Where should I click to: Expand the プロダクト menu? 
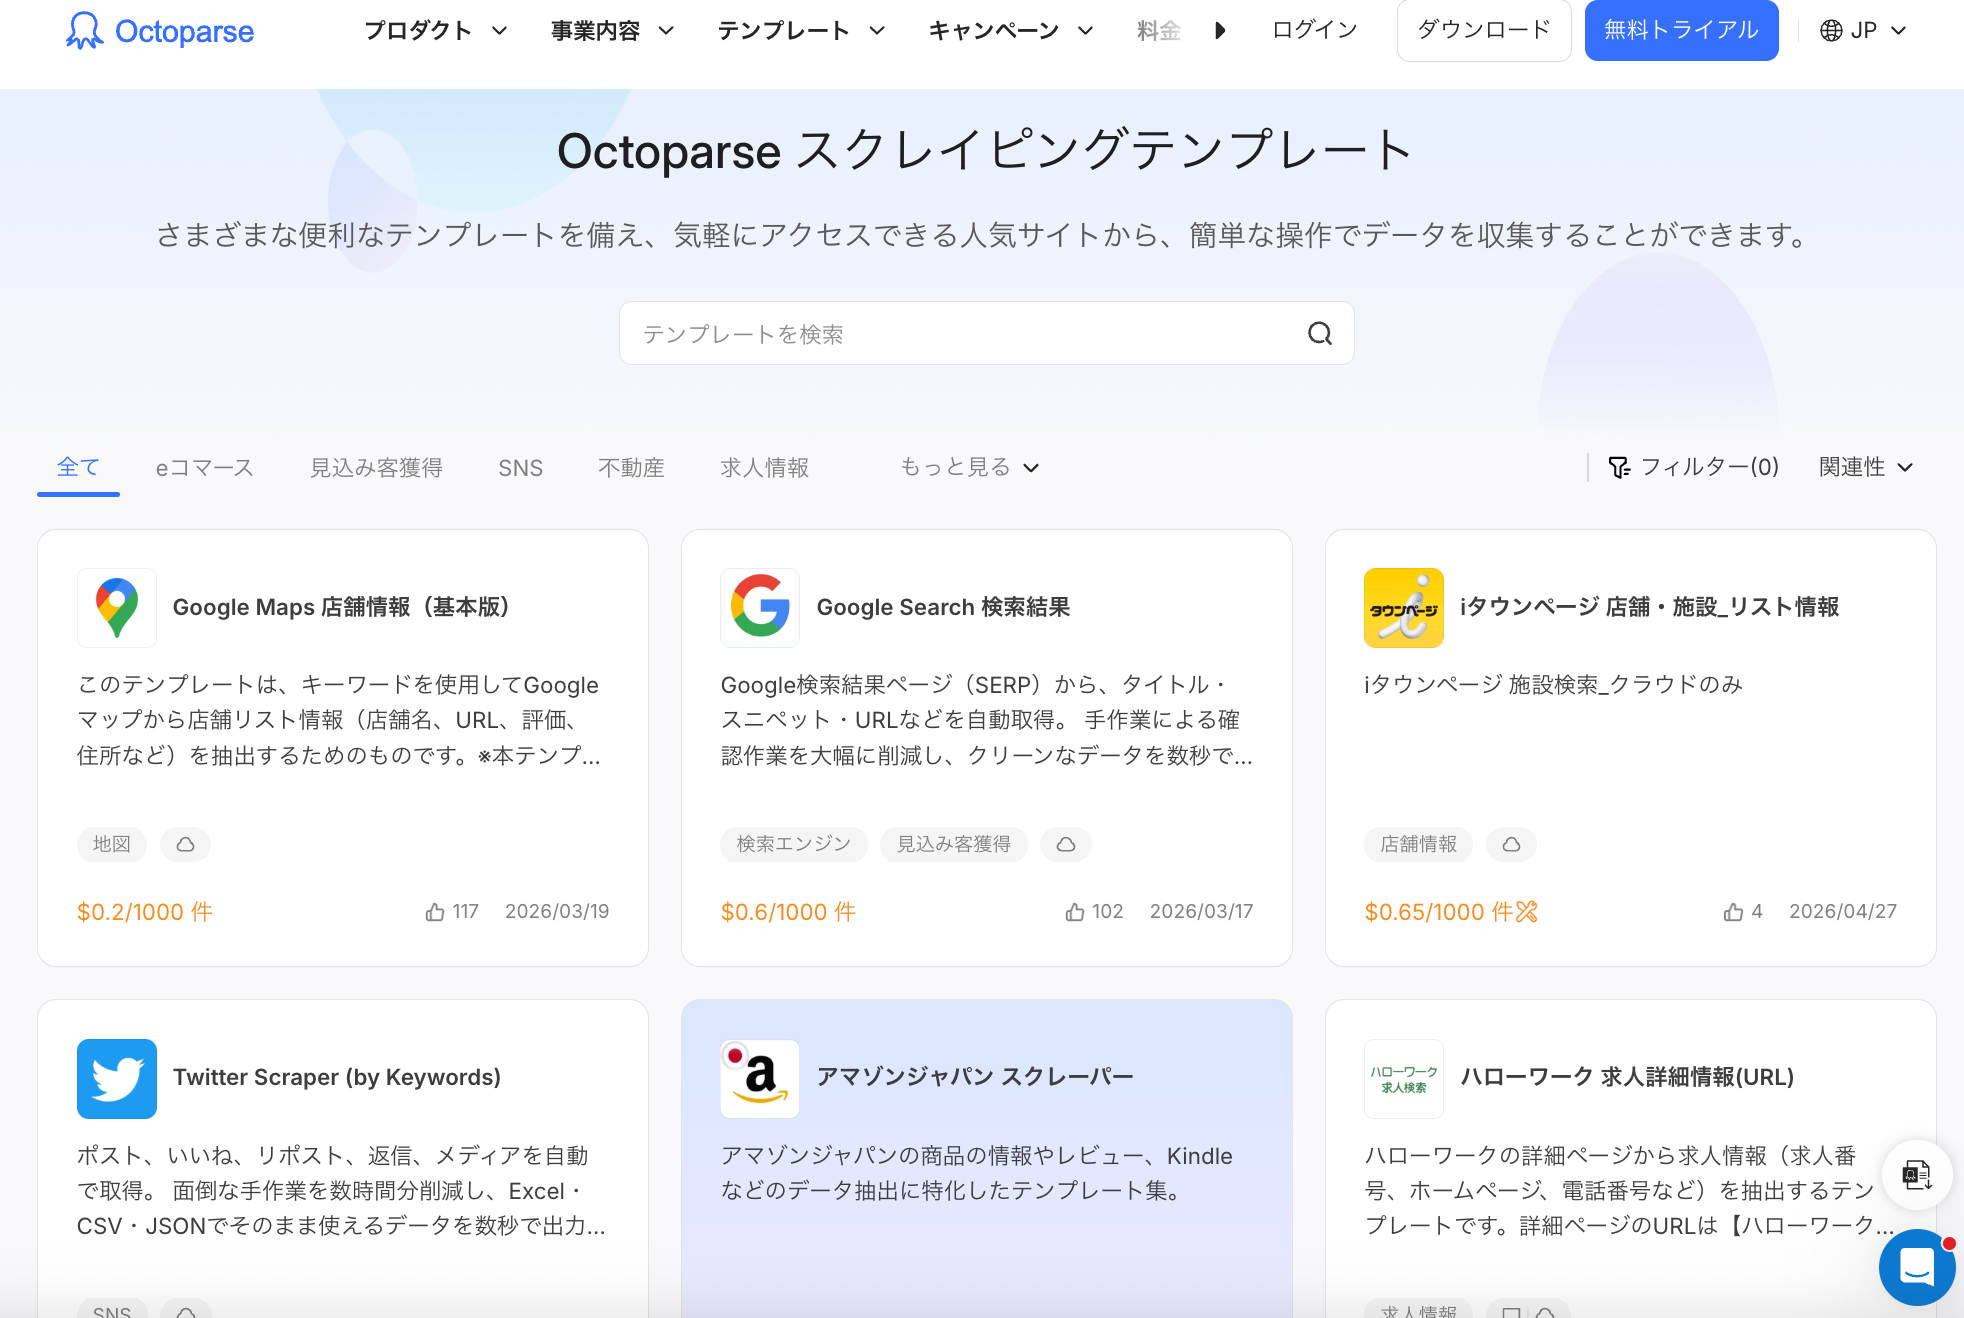point(436,31)
